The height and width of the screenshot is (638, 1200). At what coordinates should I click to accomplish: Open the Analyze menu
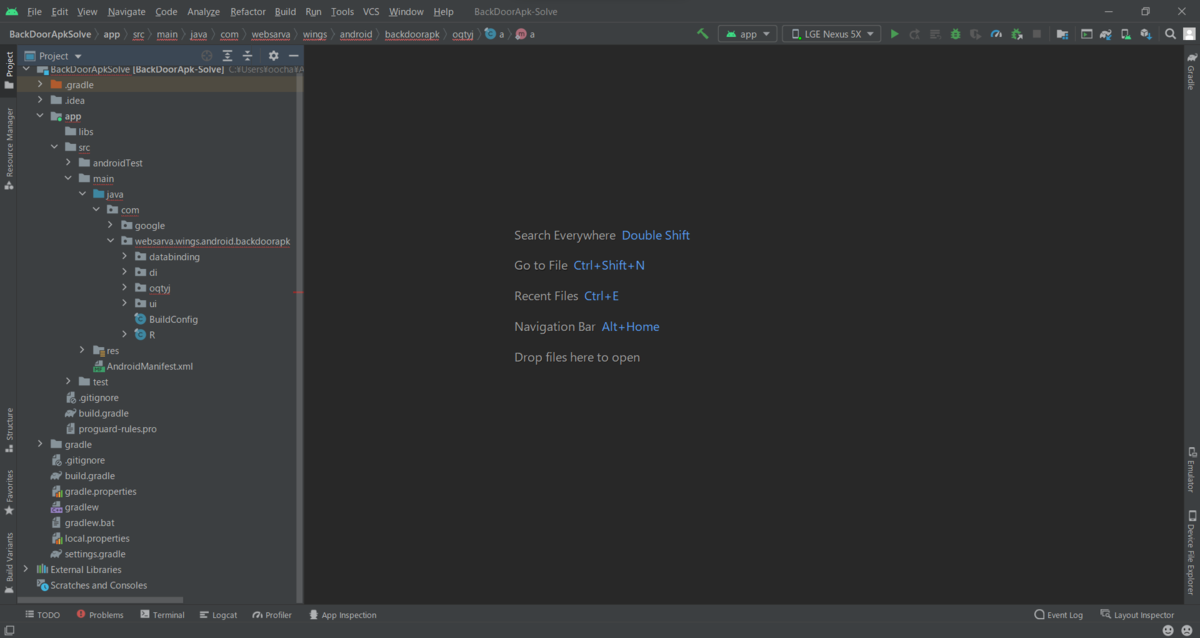[x=203, y=12]
